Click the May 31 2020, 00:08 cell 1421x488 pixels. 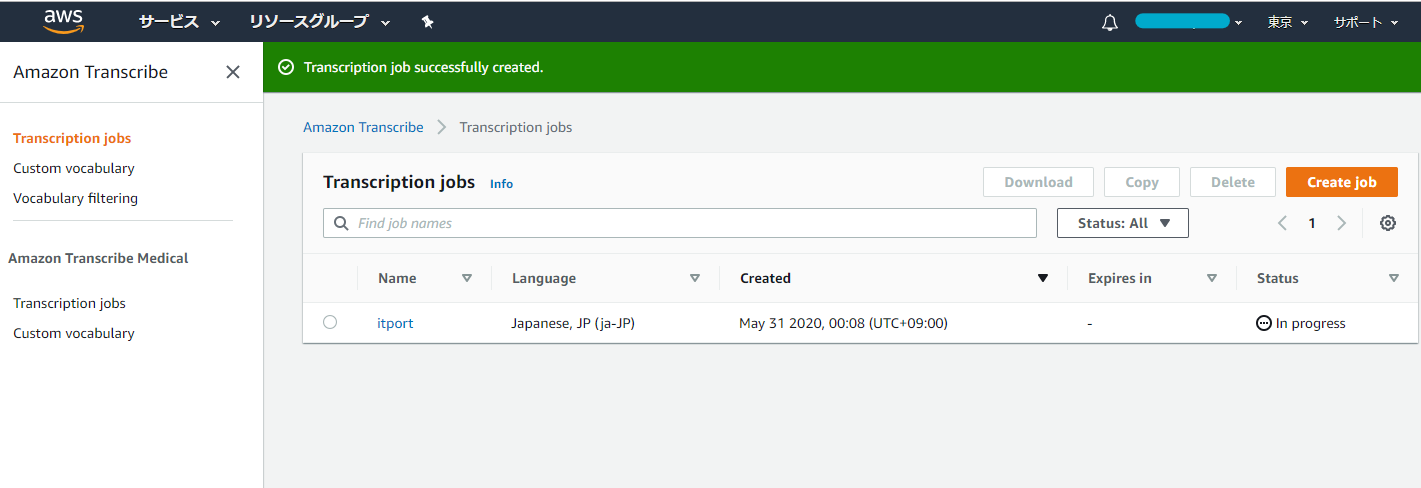[843, 323]
